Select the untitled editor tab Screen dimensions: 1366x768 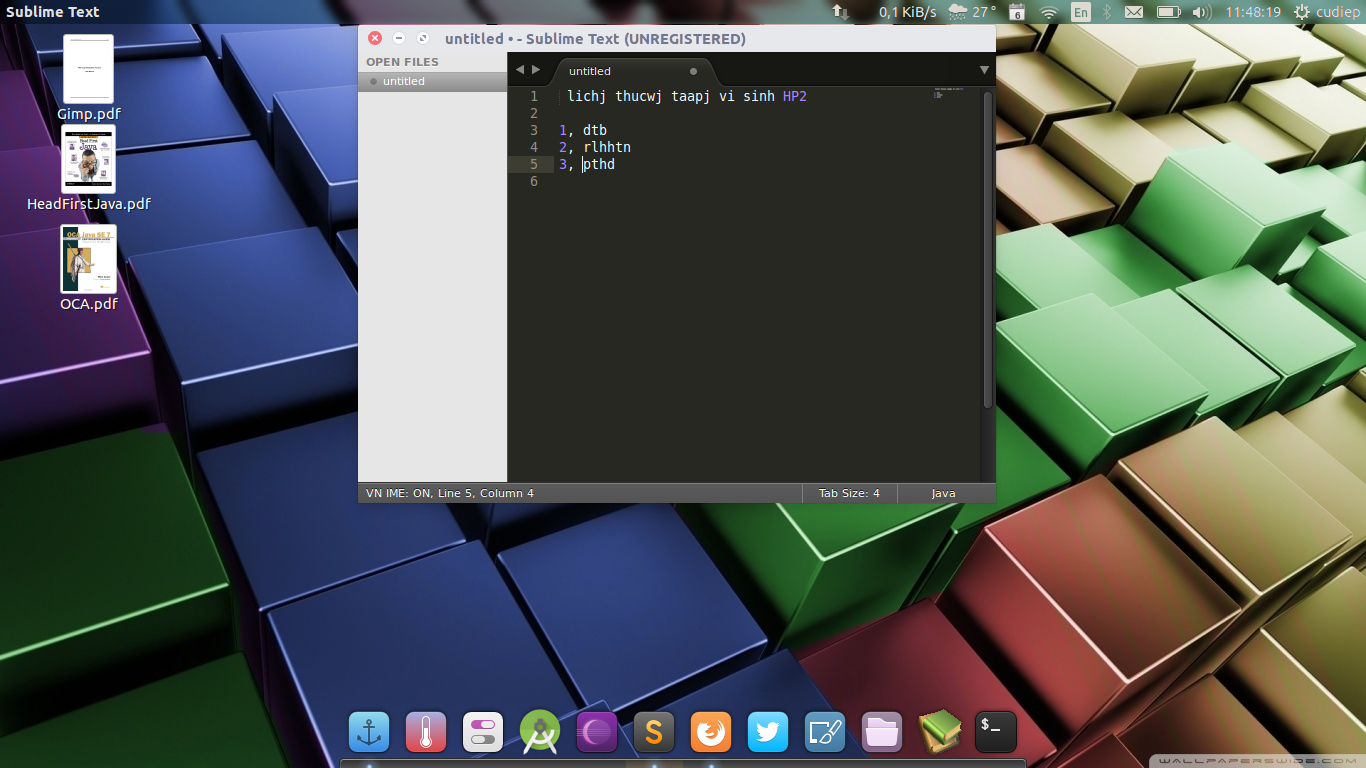click(x=633, y=71)
